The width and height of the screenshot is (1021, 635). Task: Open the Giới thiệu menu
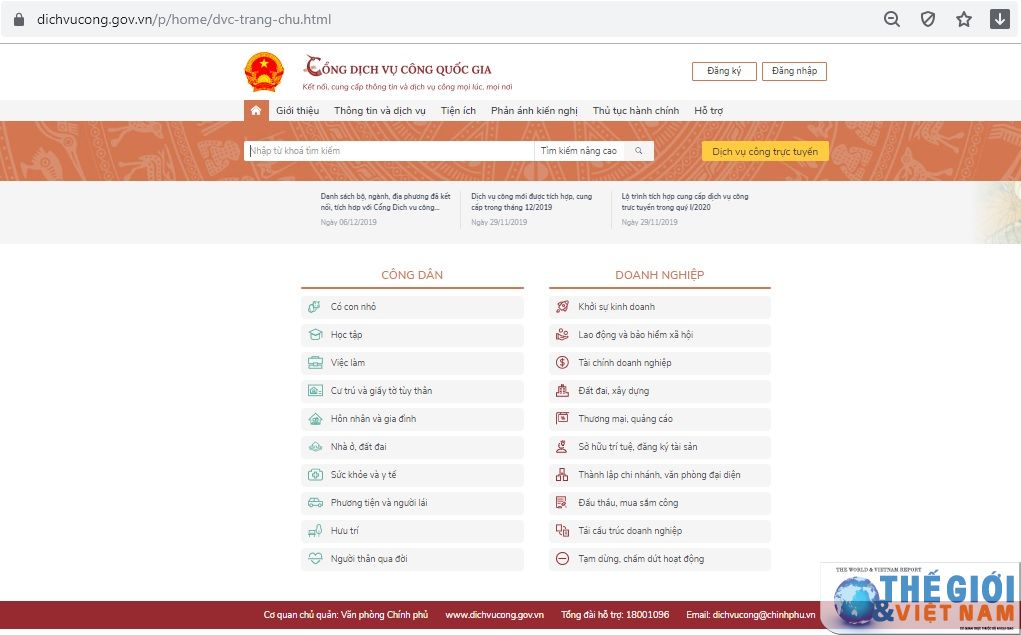tap(297, 111)
